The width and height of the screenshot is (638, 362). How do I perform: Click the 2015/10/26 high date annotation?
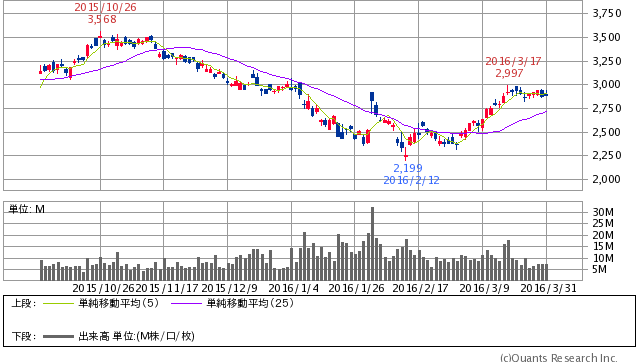click(x=105, y=7)
